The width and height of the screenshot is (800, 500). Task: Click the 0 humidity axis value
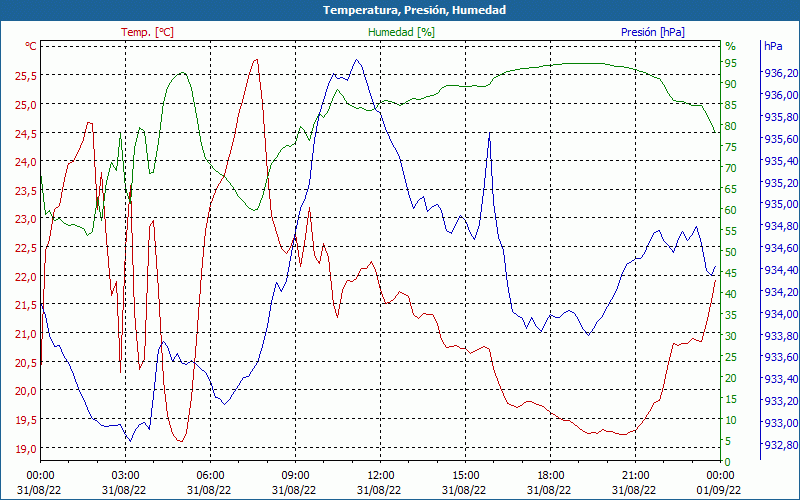(x=728, y=462)
